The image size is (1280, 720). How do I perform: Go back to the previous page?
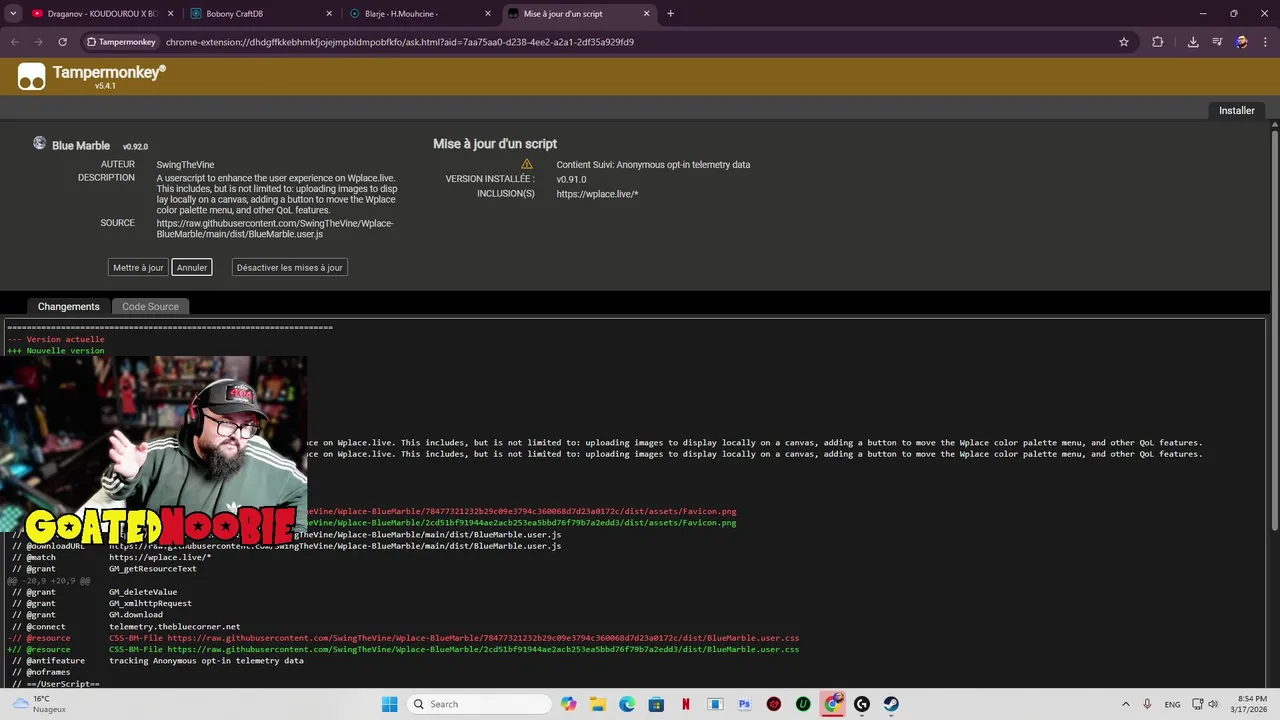coord(15,42)
